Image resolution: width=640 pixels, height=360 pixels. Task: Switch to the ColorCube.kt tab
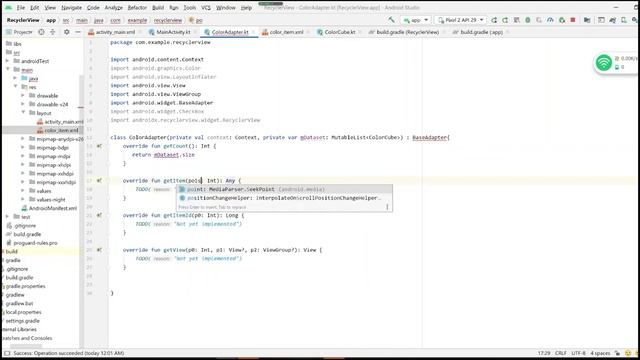[336, 32]
